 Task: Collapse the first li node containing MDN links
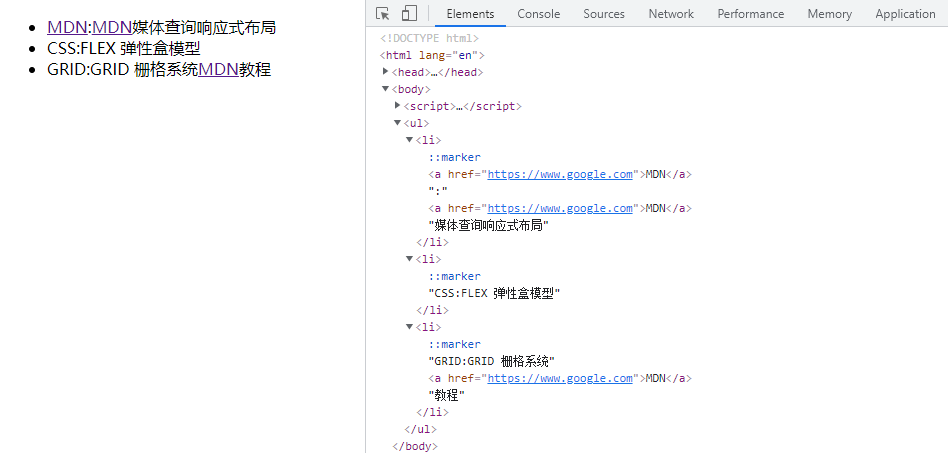tap(409, 140)
